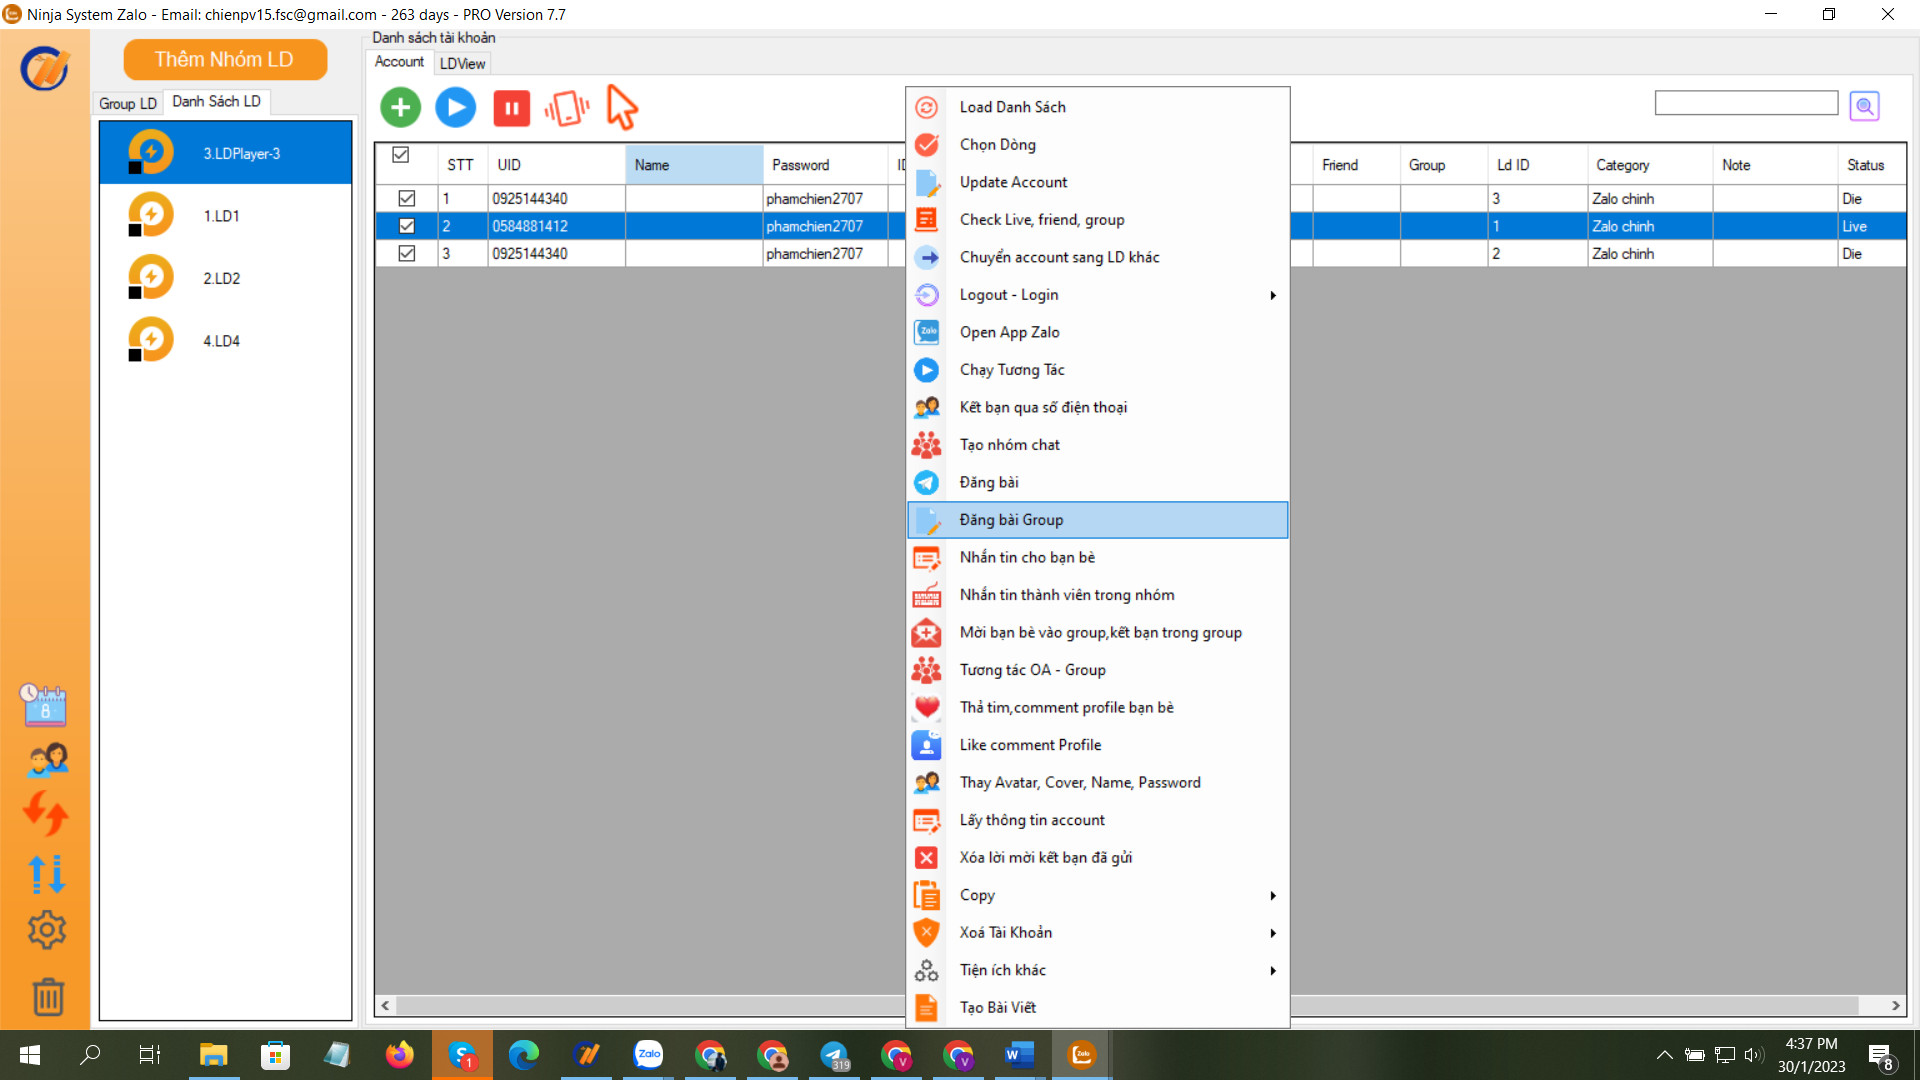The width and height of the screenshot is (1920, 1080).
Task: Toggle checkbox for row STT 1
Action: click(406, 198)
